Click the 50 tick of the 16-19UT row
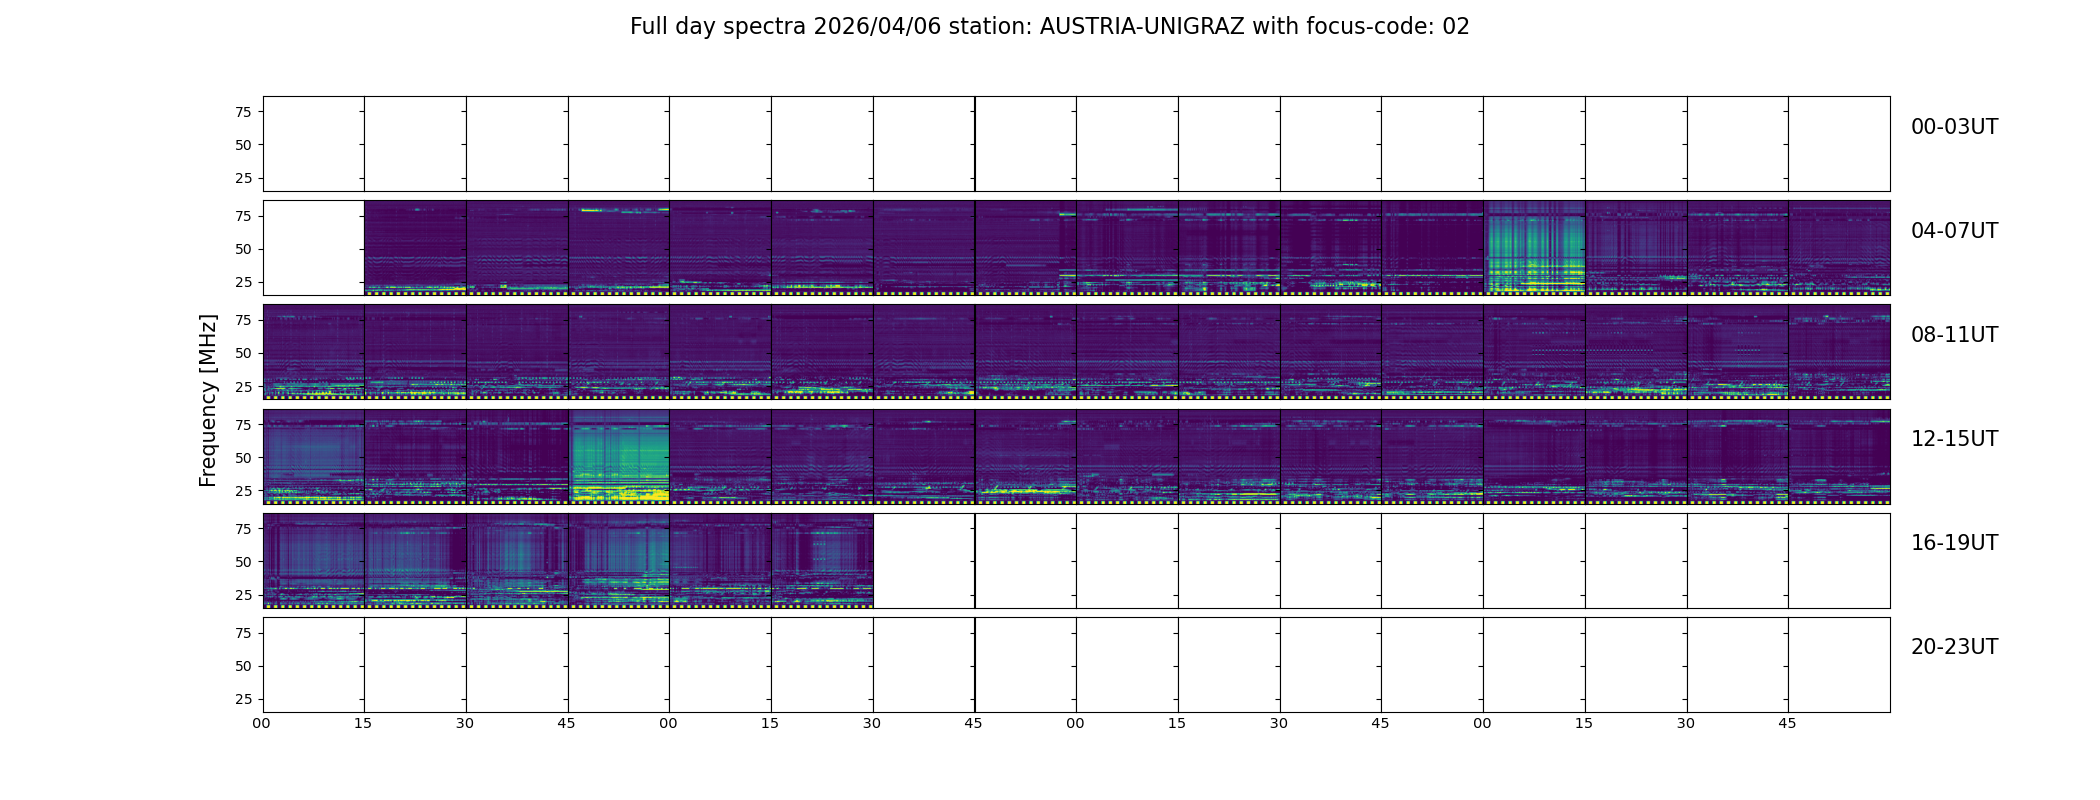Viewport: 2100px width, 800px height. click(x=243, y=562)
